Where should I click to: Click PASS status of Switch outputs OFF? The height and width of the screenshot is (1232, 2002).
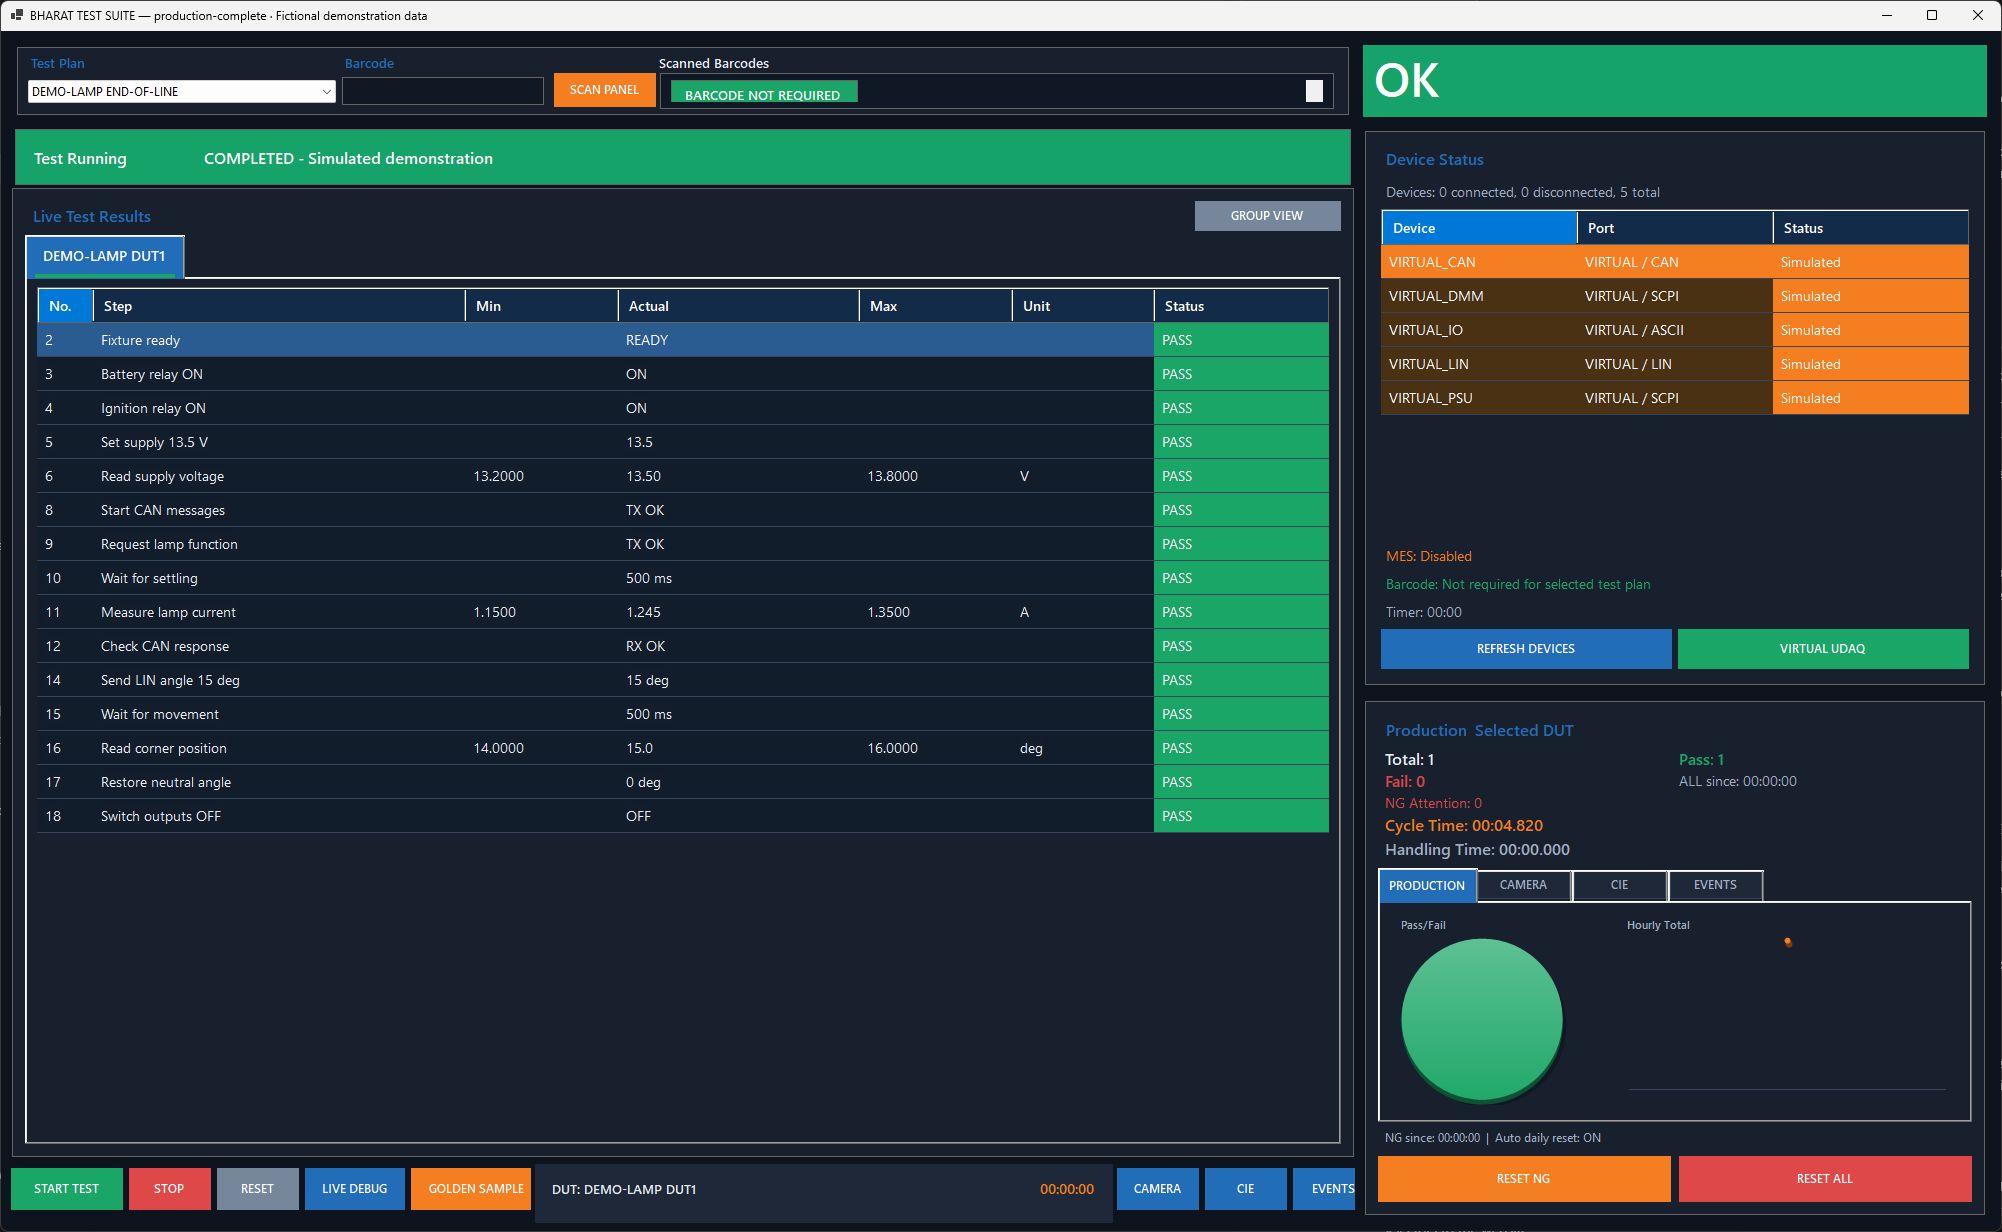(x=1241, y=816)
